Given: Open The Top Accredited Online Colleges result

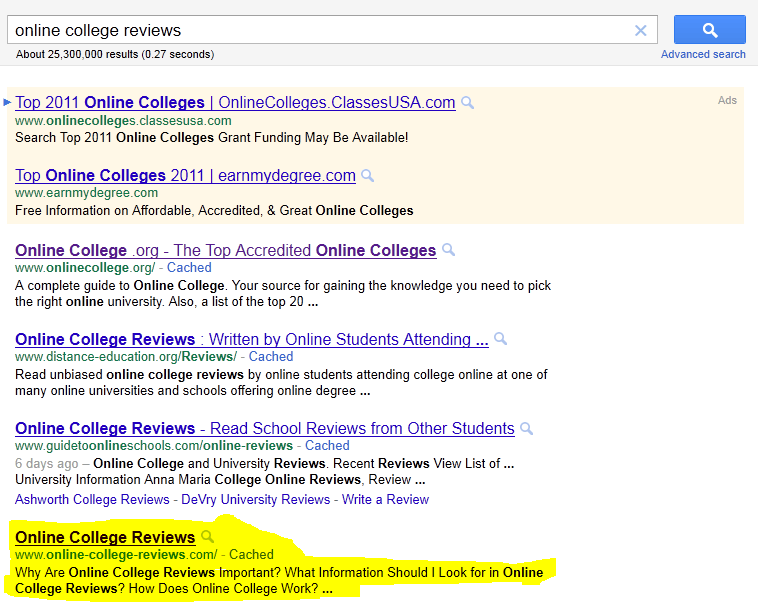Looking at the screenshot, I should pyautogui.click(x=226, y=250).
